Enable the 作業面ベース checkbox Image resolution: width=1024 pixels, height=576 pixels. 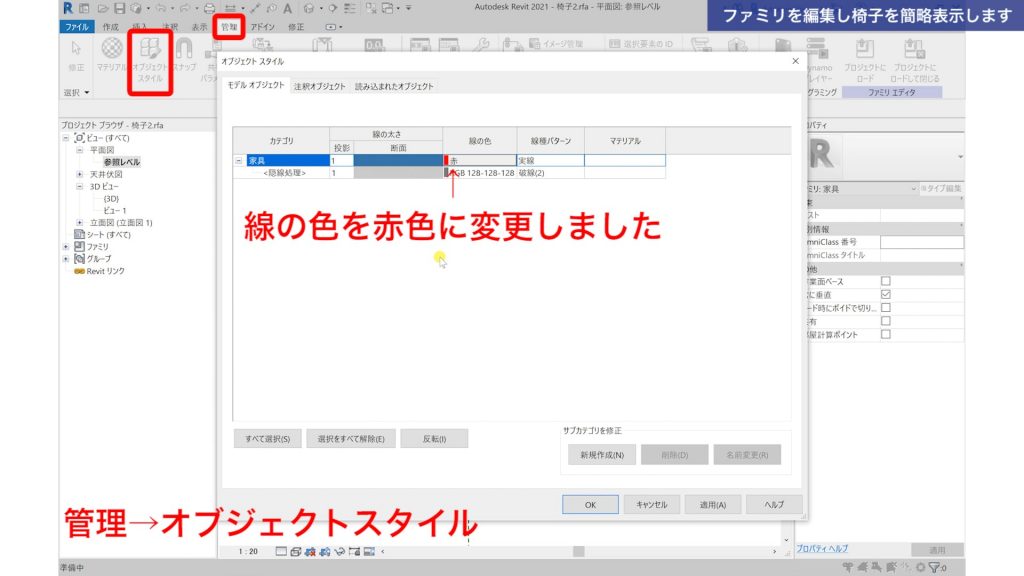(x=885, y=282)
